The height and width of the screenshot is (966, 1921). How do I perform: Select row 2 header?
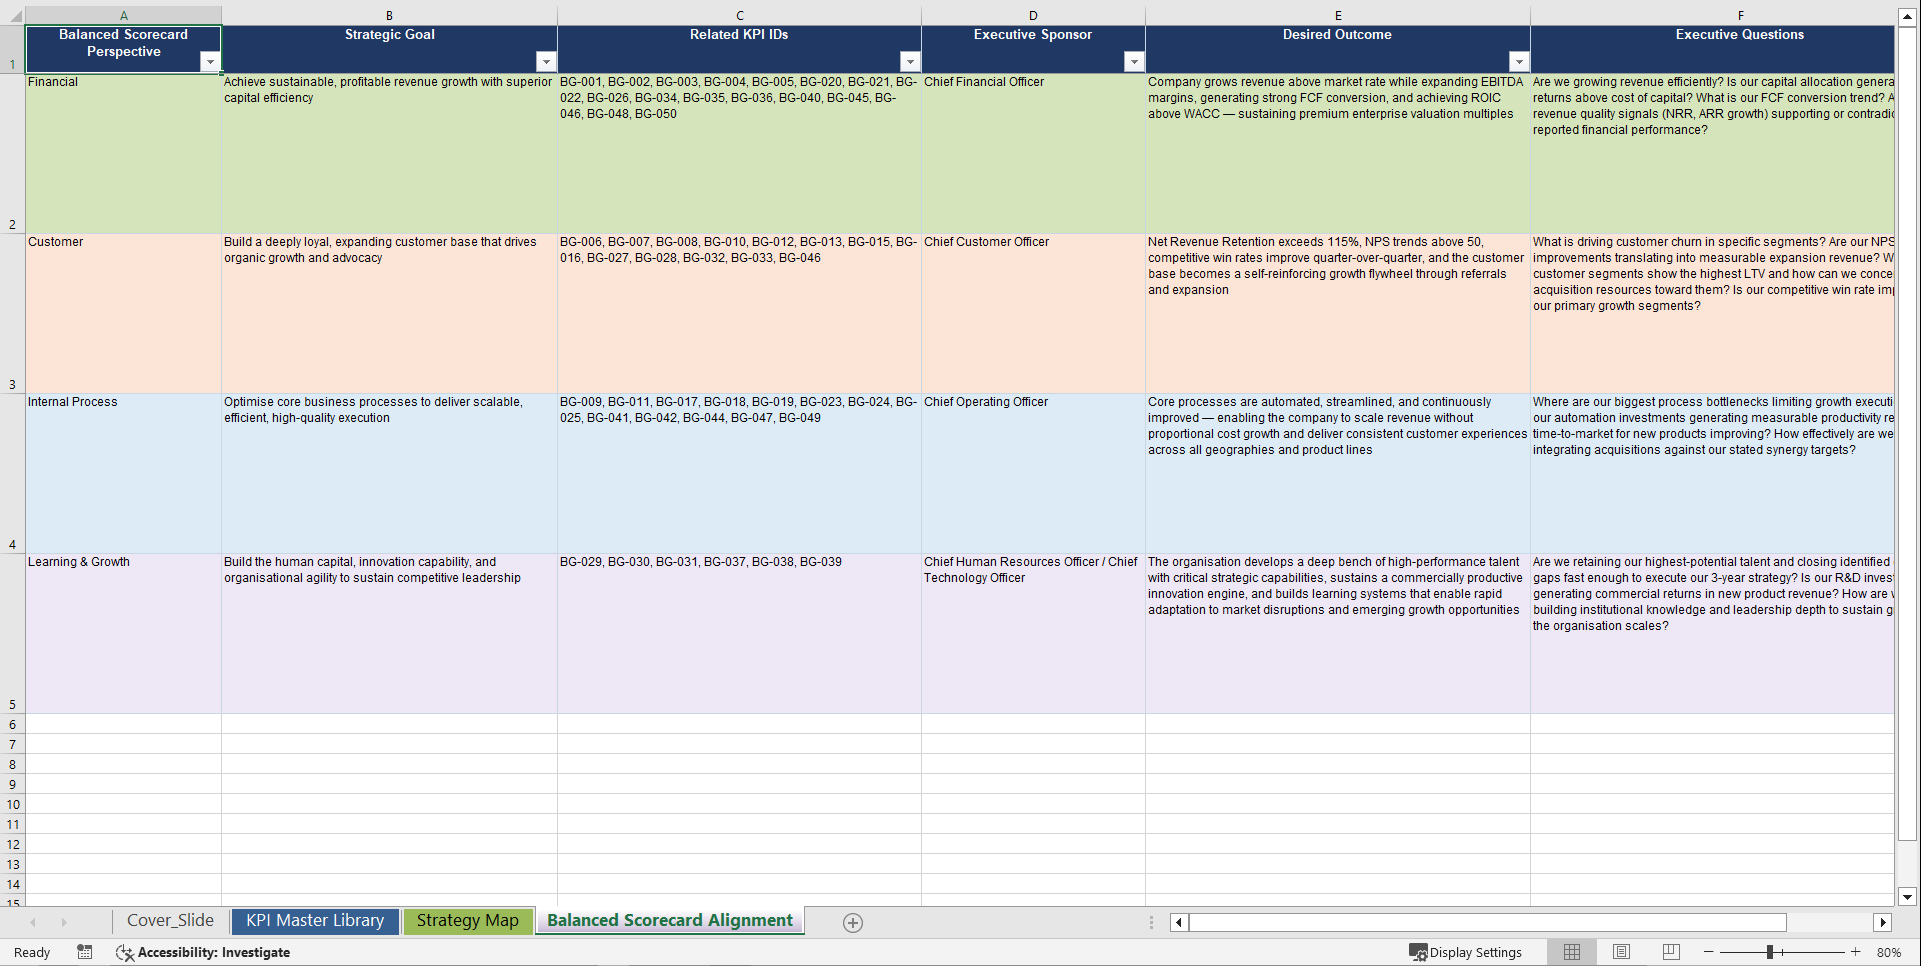(12, 154)
